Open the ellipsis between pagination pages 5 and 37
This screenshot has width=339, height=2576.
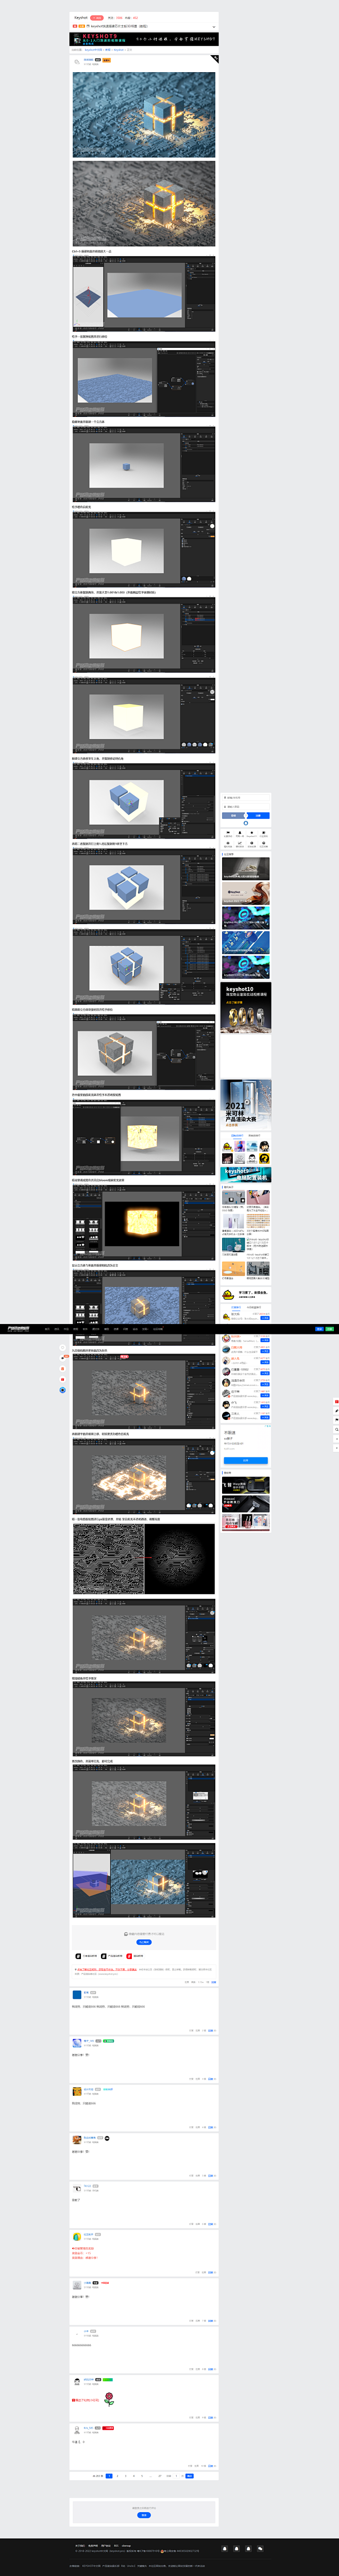tap(151, 2476)
